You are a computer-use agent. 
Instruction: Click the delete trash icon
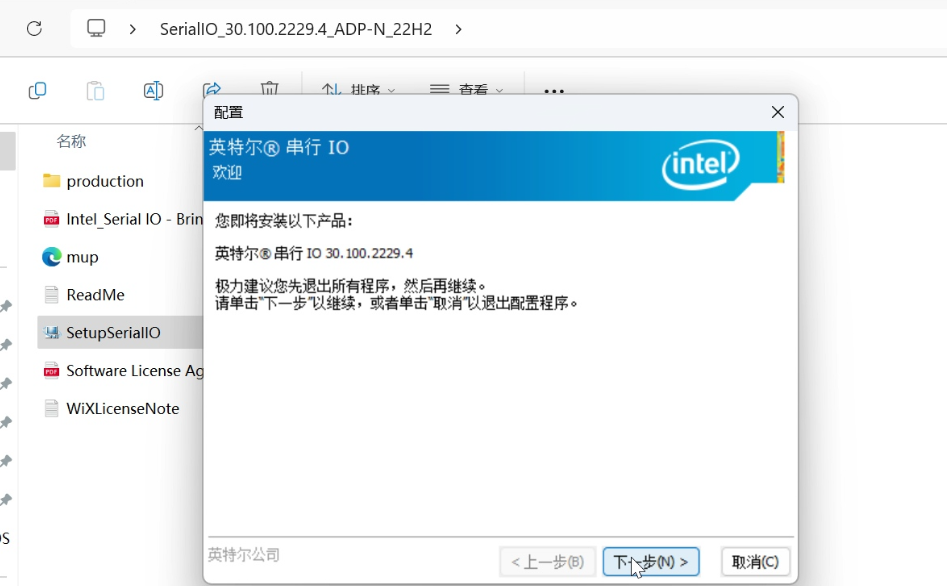click(x=269, y=90)
